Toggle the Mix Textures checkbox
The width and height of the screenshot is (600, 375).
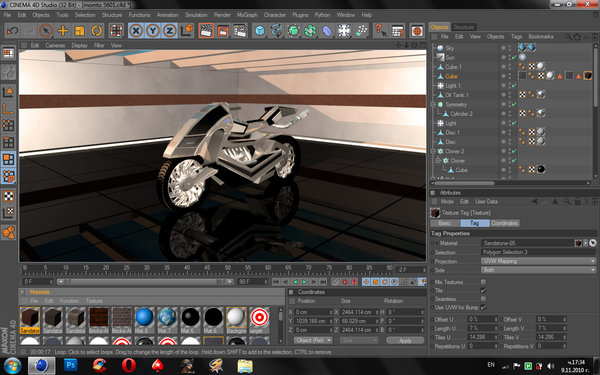483,282
